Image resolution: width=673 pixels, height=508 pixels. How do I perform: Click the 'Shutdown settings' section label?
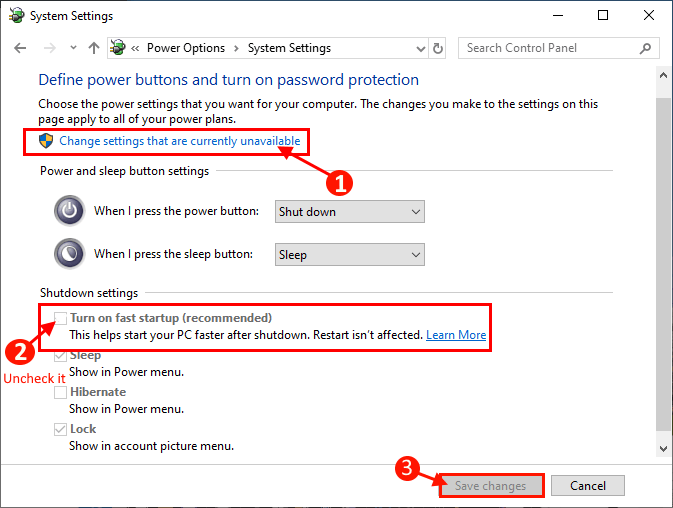tap(89, 293)
